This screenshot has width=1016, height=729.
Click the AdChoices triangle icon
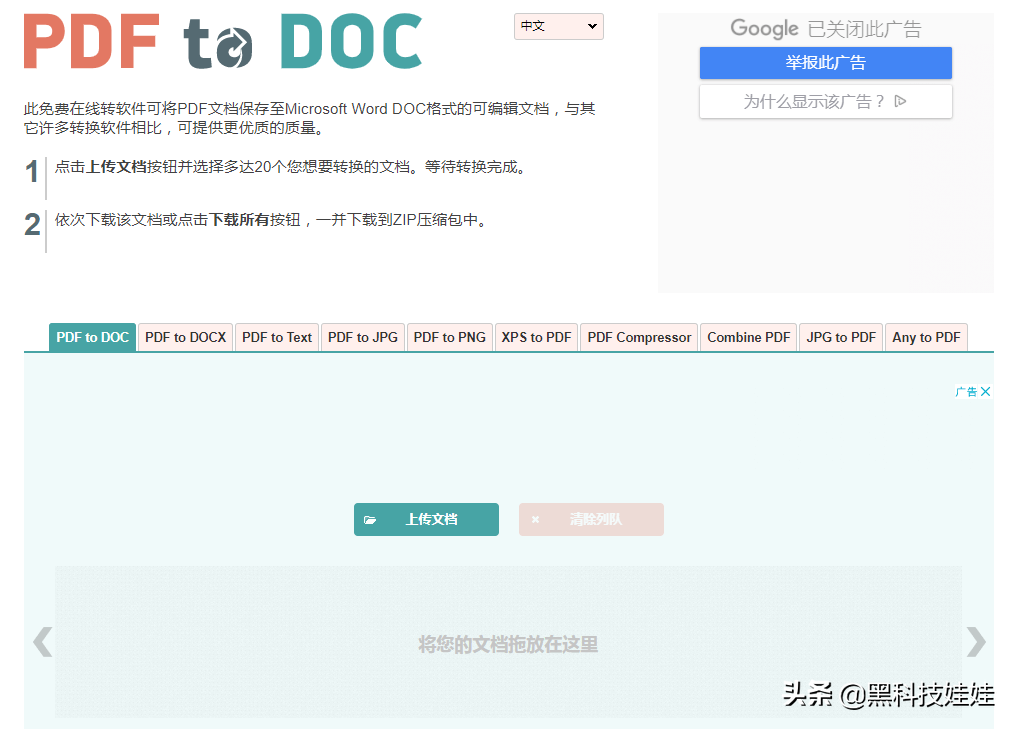[900, 101]
